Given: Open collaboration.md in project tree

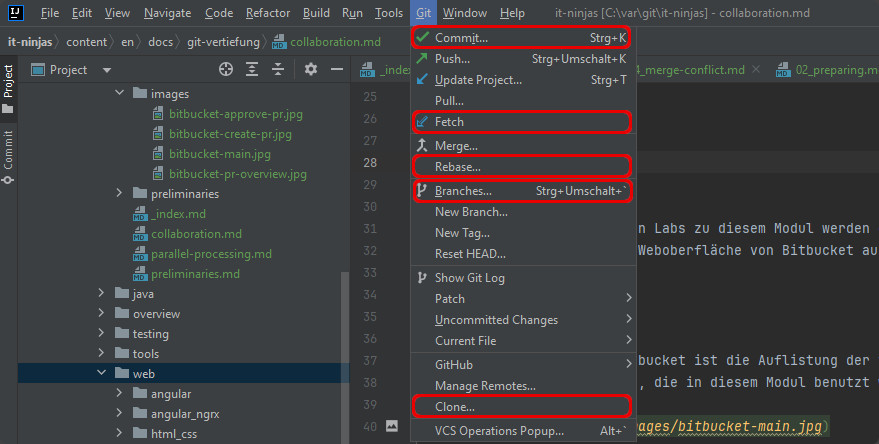Looking at the screenshot, I should 196,234.
